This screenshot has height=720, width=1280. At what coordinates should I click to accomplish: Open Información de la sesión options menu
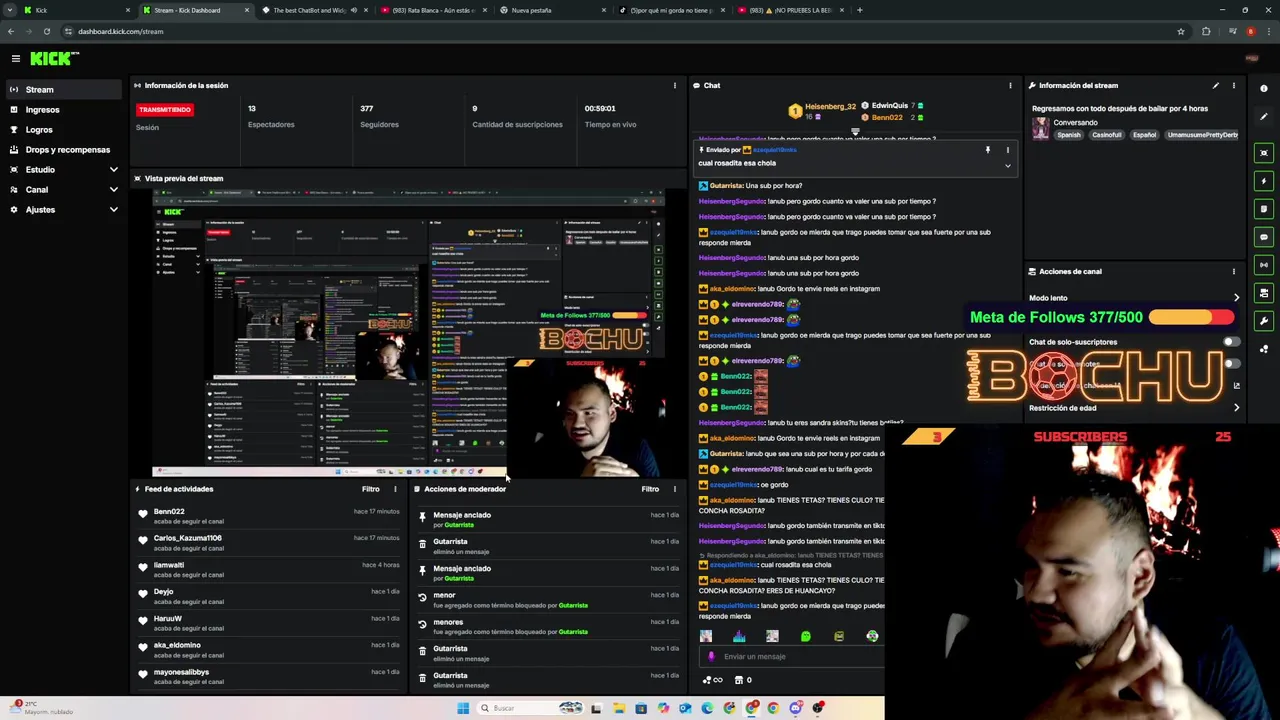674,85
